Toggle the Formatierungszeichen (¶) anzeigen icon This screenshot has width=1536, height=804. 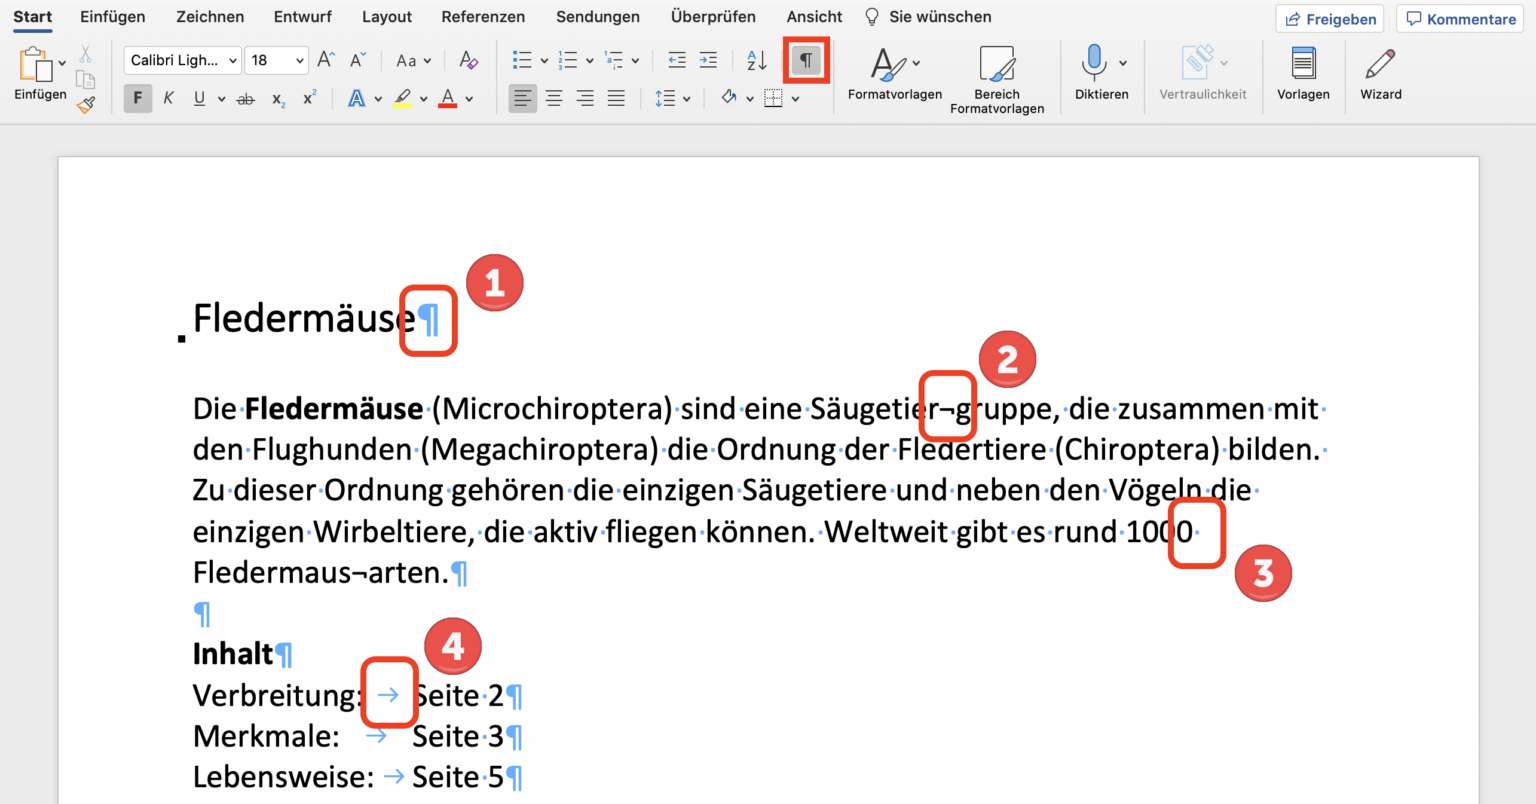click(806, 60)
